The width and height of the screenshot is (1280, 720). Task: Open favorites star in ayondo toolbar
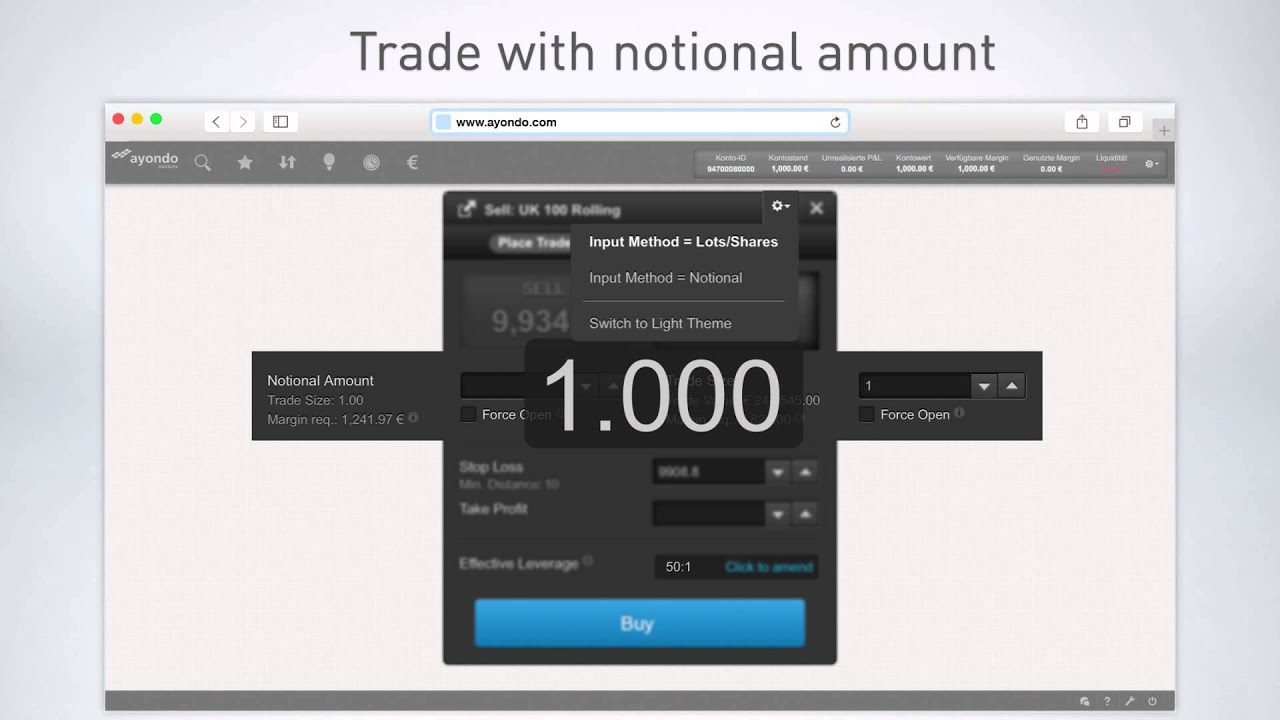245,162
